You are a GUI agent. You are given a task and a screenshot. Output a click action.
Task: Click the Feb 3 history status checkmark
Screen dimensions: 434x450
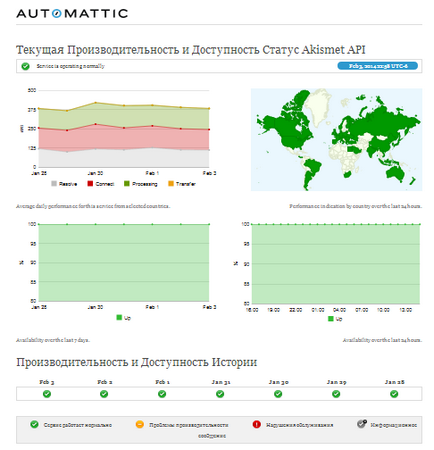click(x=47, y=394)
